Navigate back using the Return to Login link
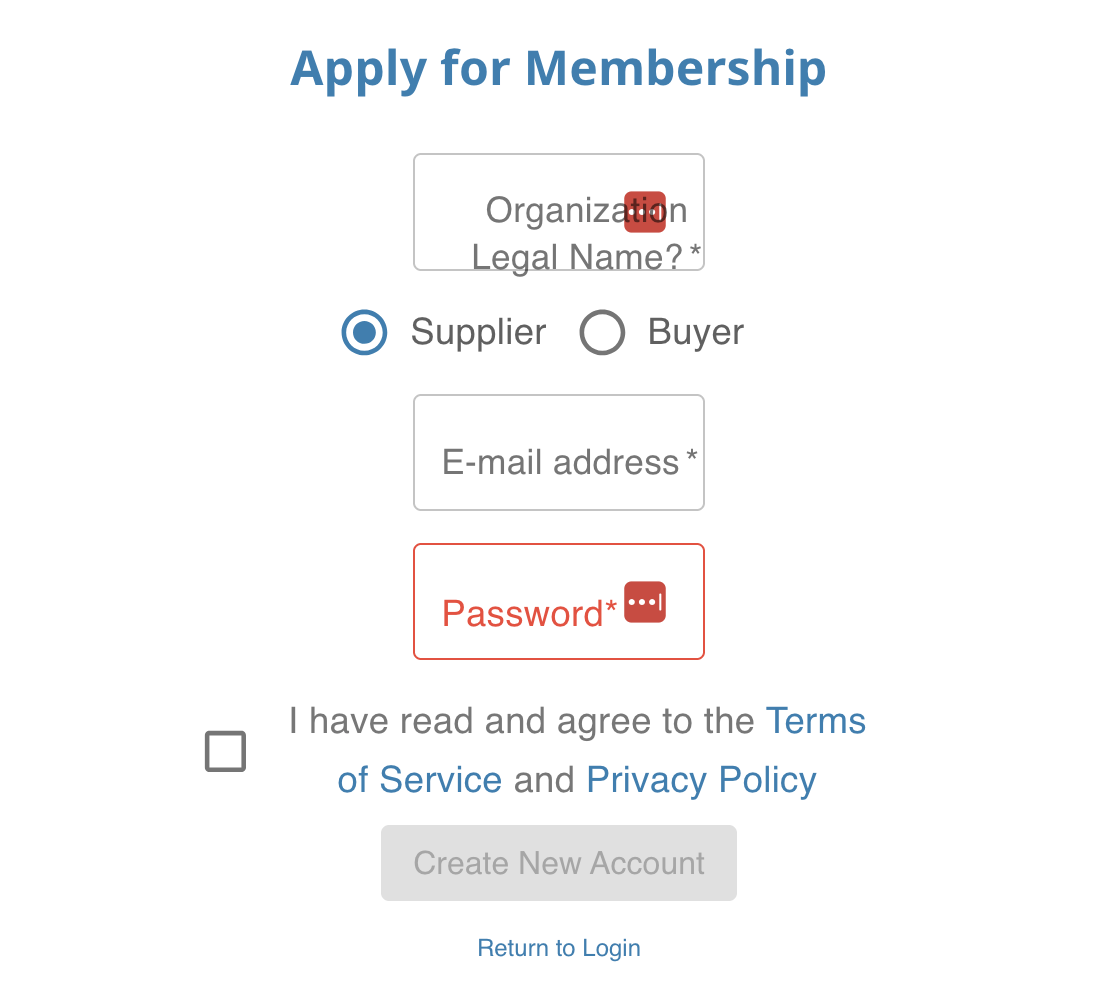The width and height of the screenshot is (1118, 1004). coord(558,947)
